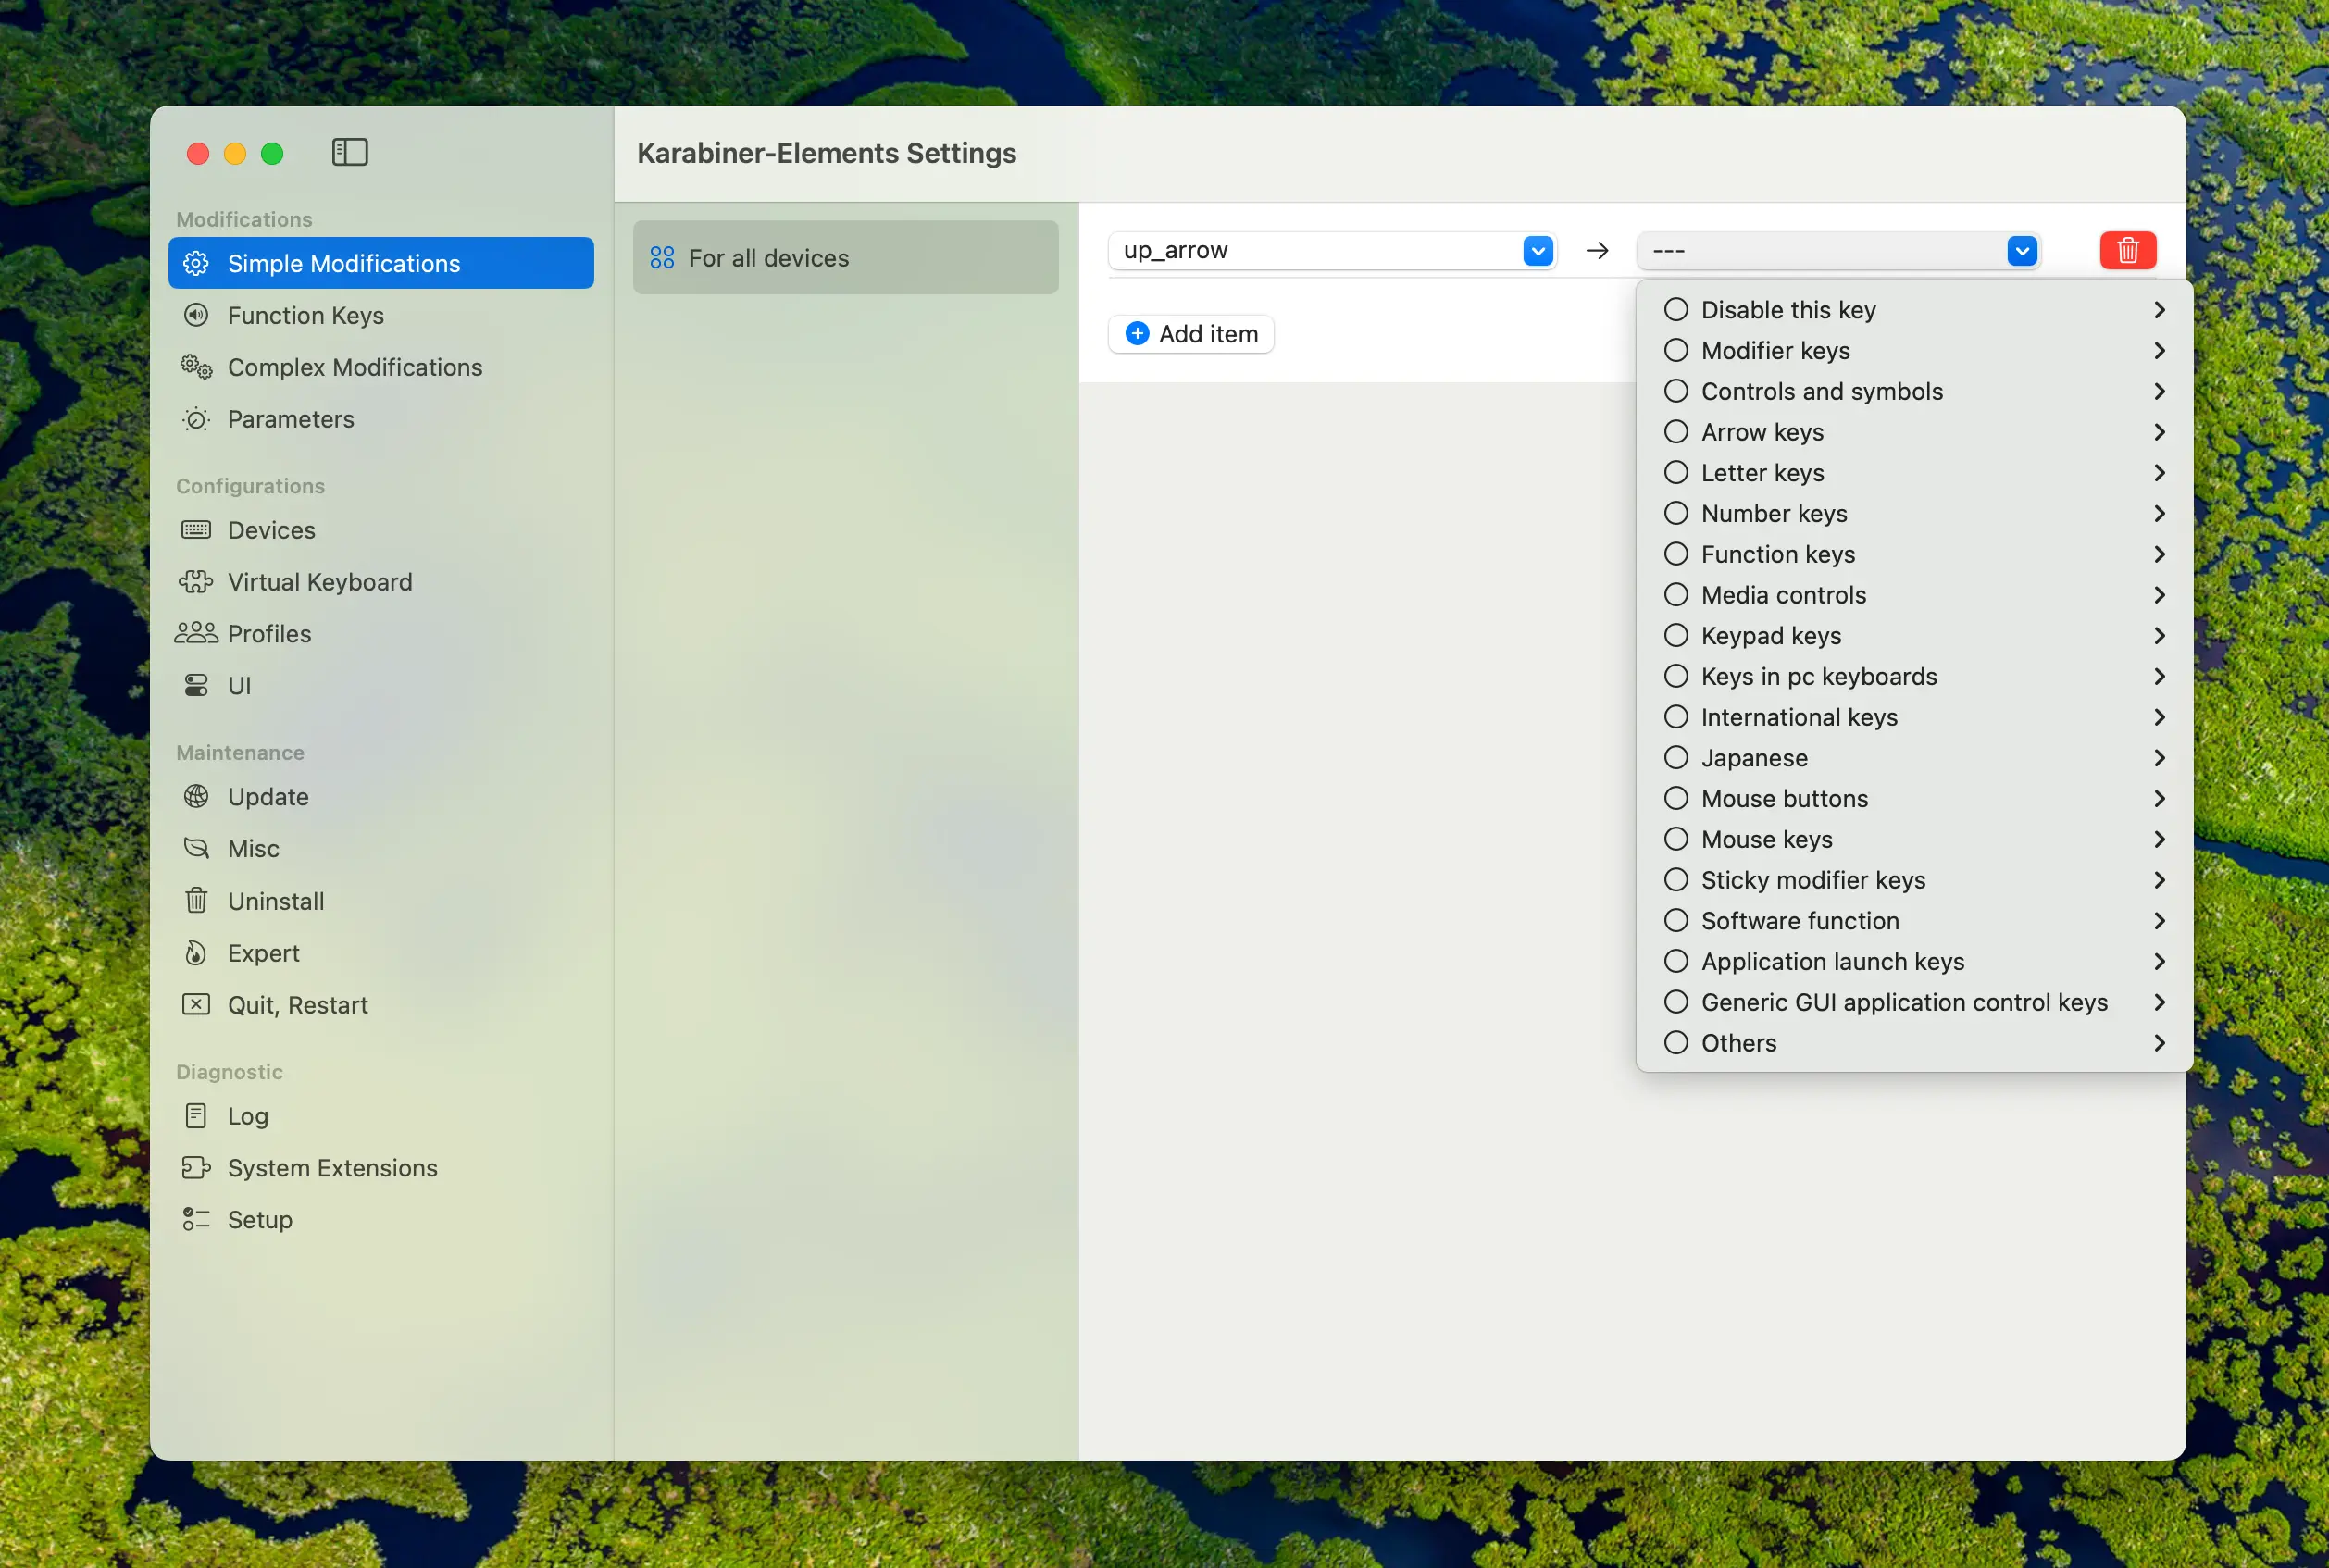Viewport: 2329px width, 1568px height.
Task: Click the Complex Modifications gears icon
Action: pos(196,367)
